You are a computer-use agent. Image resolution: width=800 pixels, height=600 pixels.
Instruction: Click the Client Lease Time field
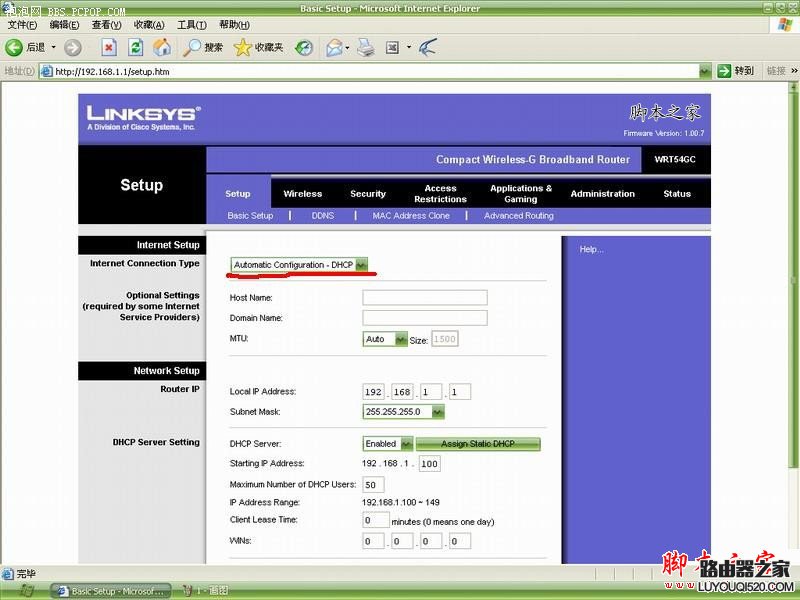376,520
